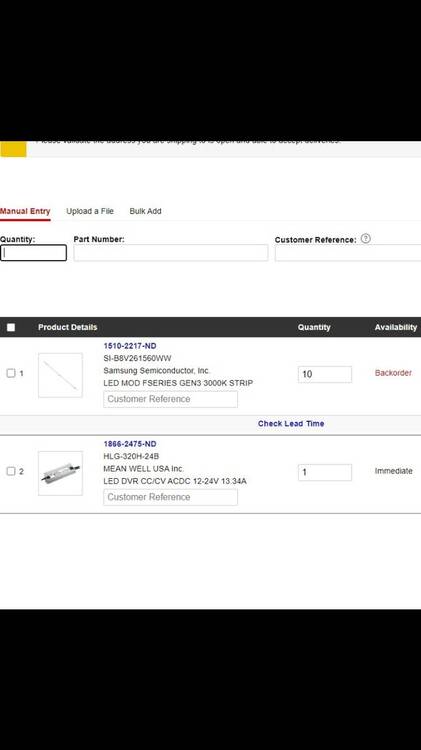Open part link 1510-2217-ND
Screen dimensions: 421x750
point(130,346)
